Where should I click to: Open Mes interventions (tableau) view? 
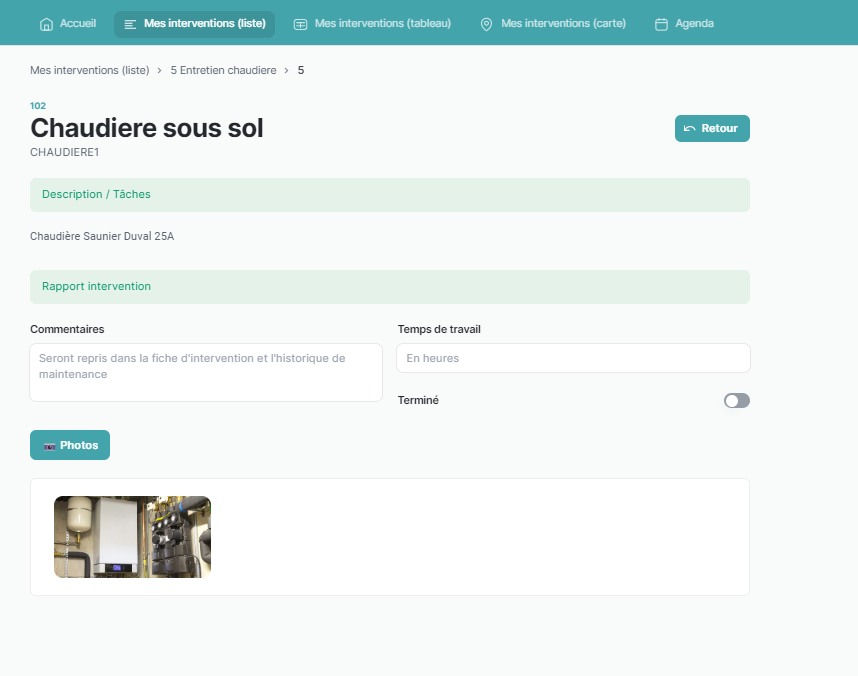382,24
